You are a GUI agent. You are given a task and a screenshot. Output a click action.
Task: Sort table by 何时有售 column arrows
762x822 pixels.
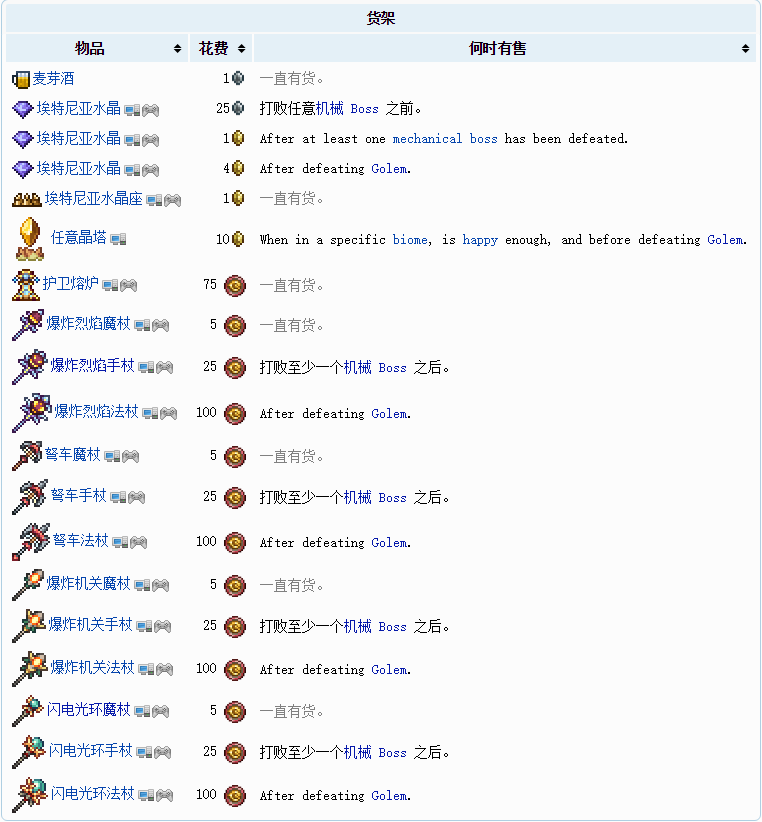pyautogui.click(x=745, y=49)
